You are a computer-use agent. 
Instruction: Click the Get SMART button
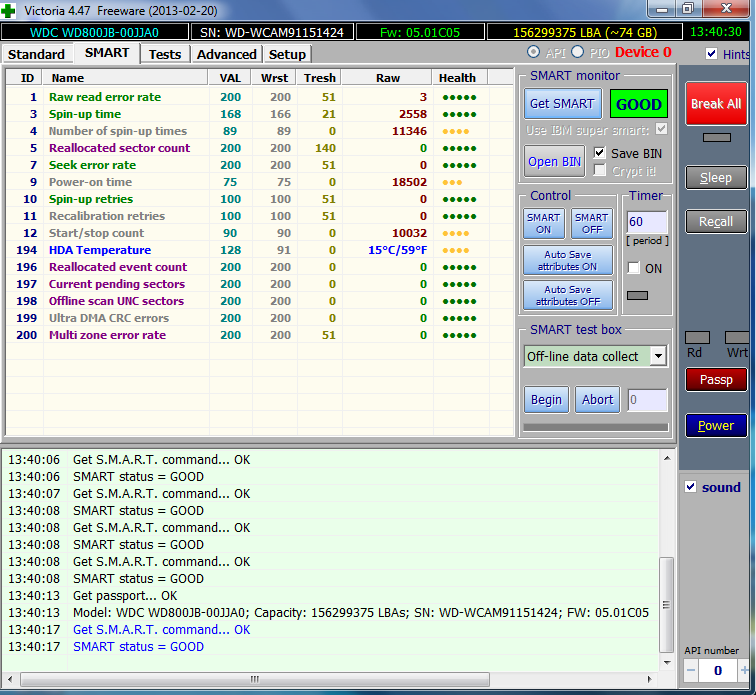pos(563,104)
